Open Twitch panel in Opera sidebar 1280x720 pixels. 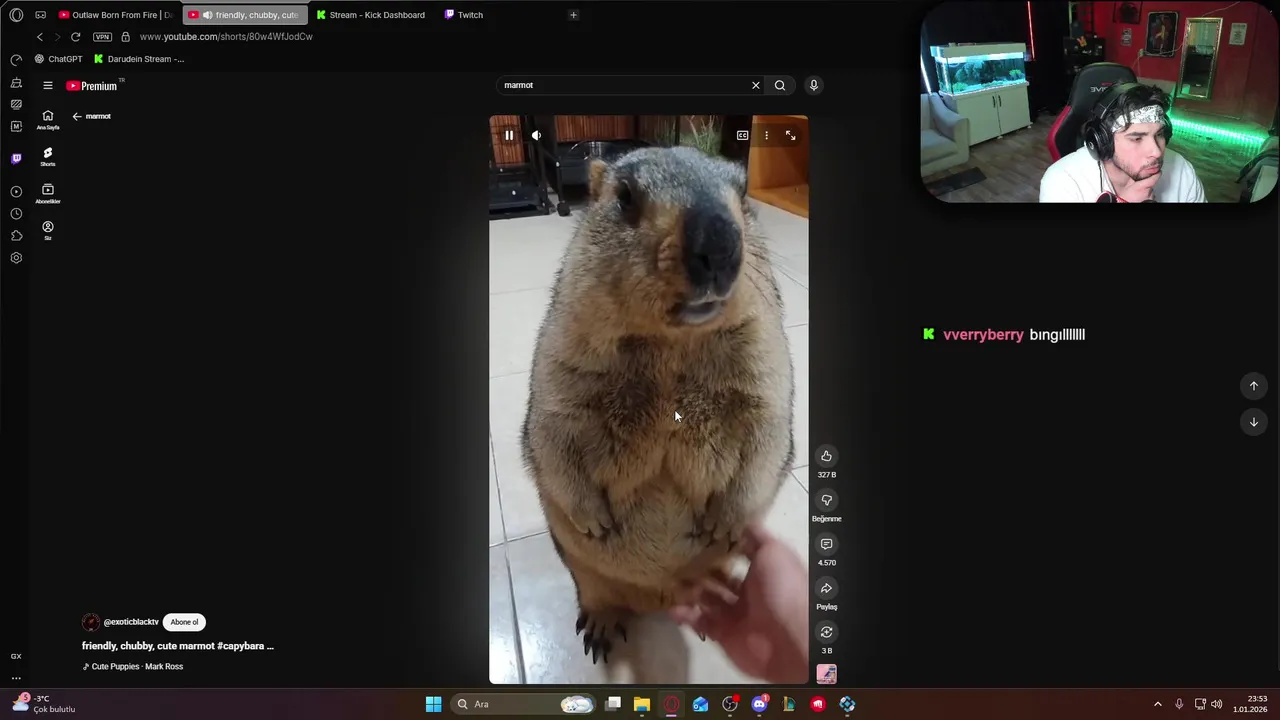(16, 158)
